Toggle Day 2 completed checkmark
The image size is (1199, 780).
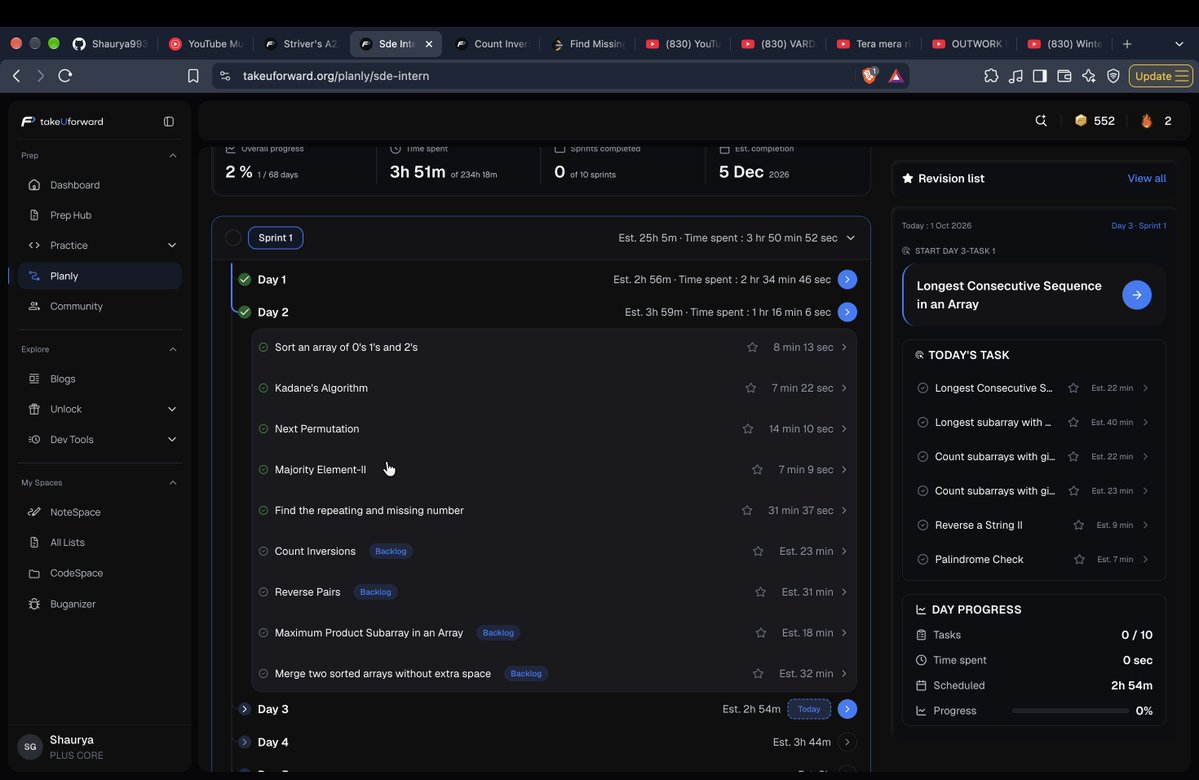point(245,312)
